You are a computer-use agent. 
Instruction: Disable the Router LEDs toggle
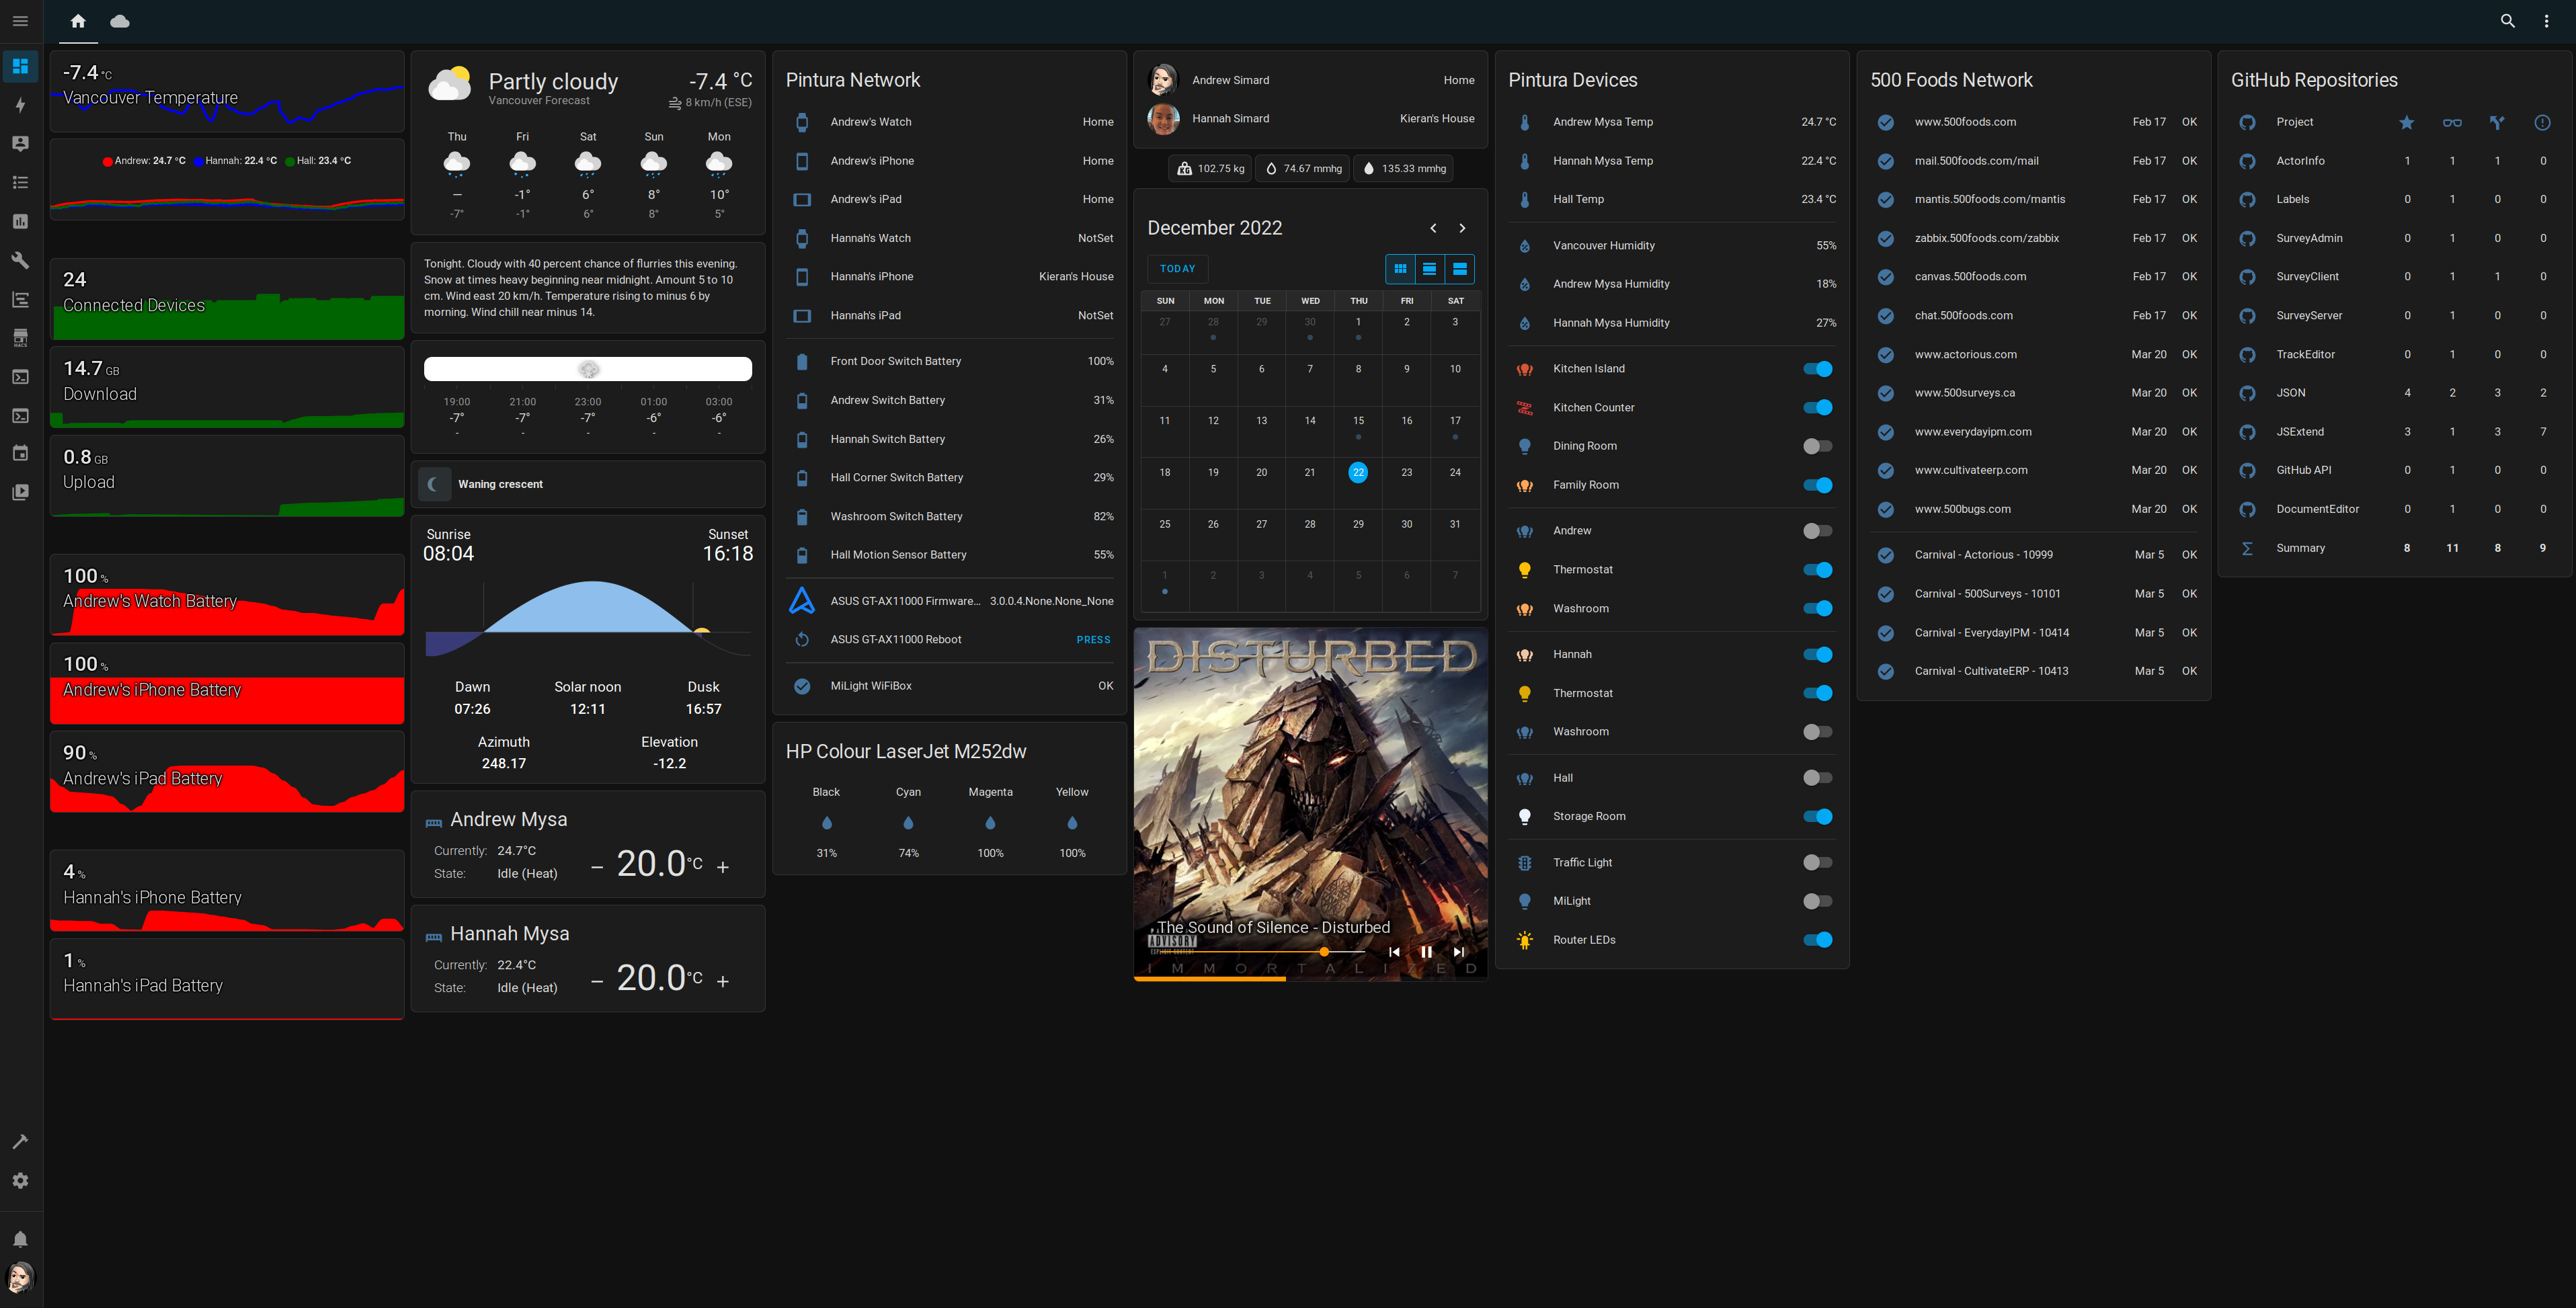1817,940
